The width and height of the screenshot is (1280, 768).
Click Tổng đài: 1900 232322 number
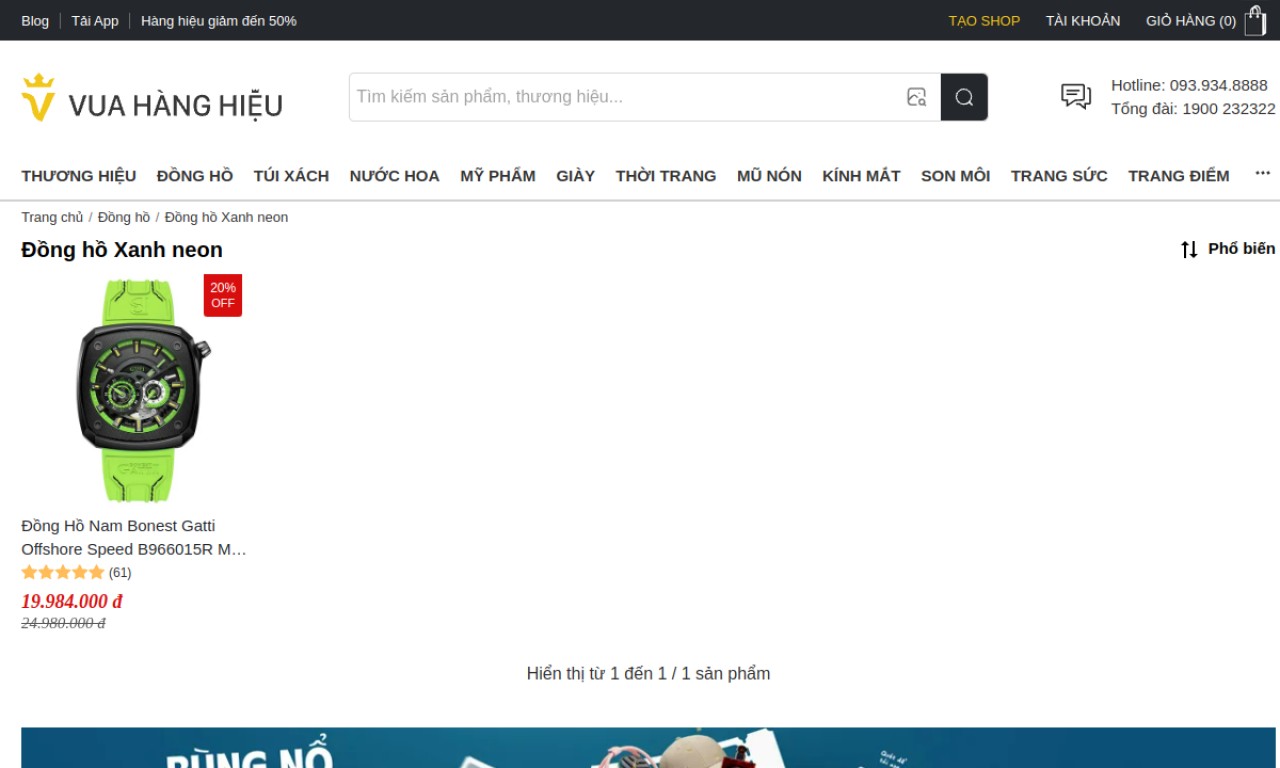pos(1193,108)
